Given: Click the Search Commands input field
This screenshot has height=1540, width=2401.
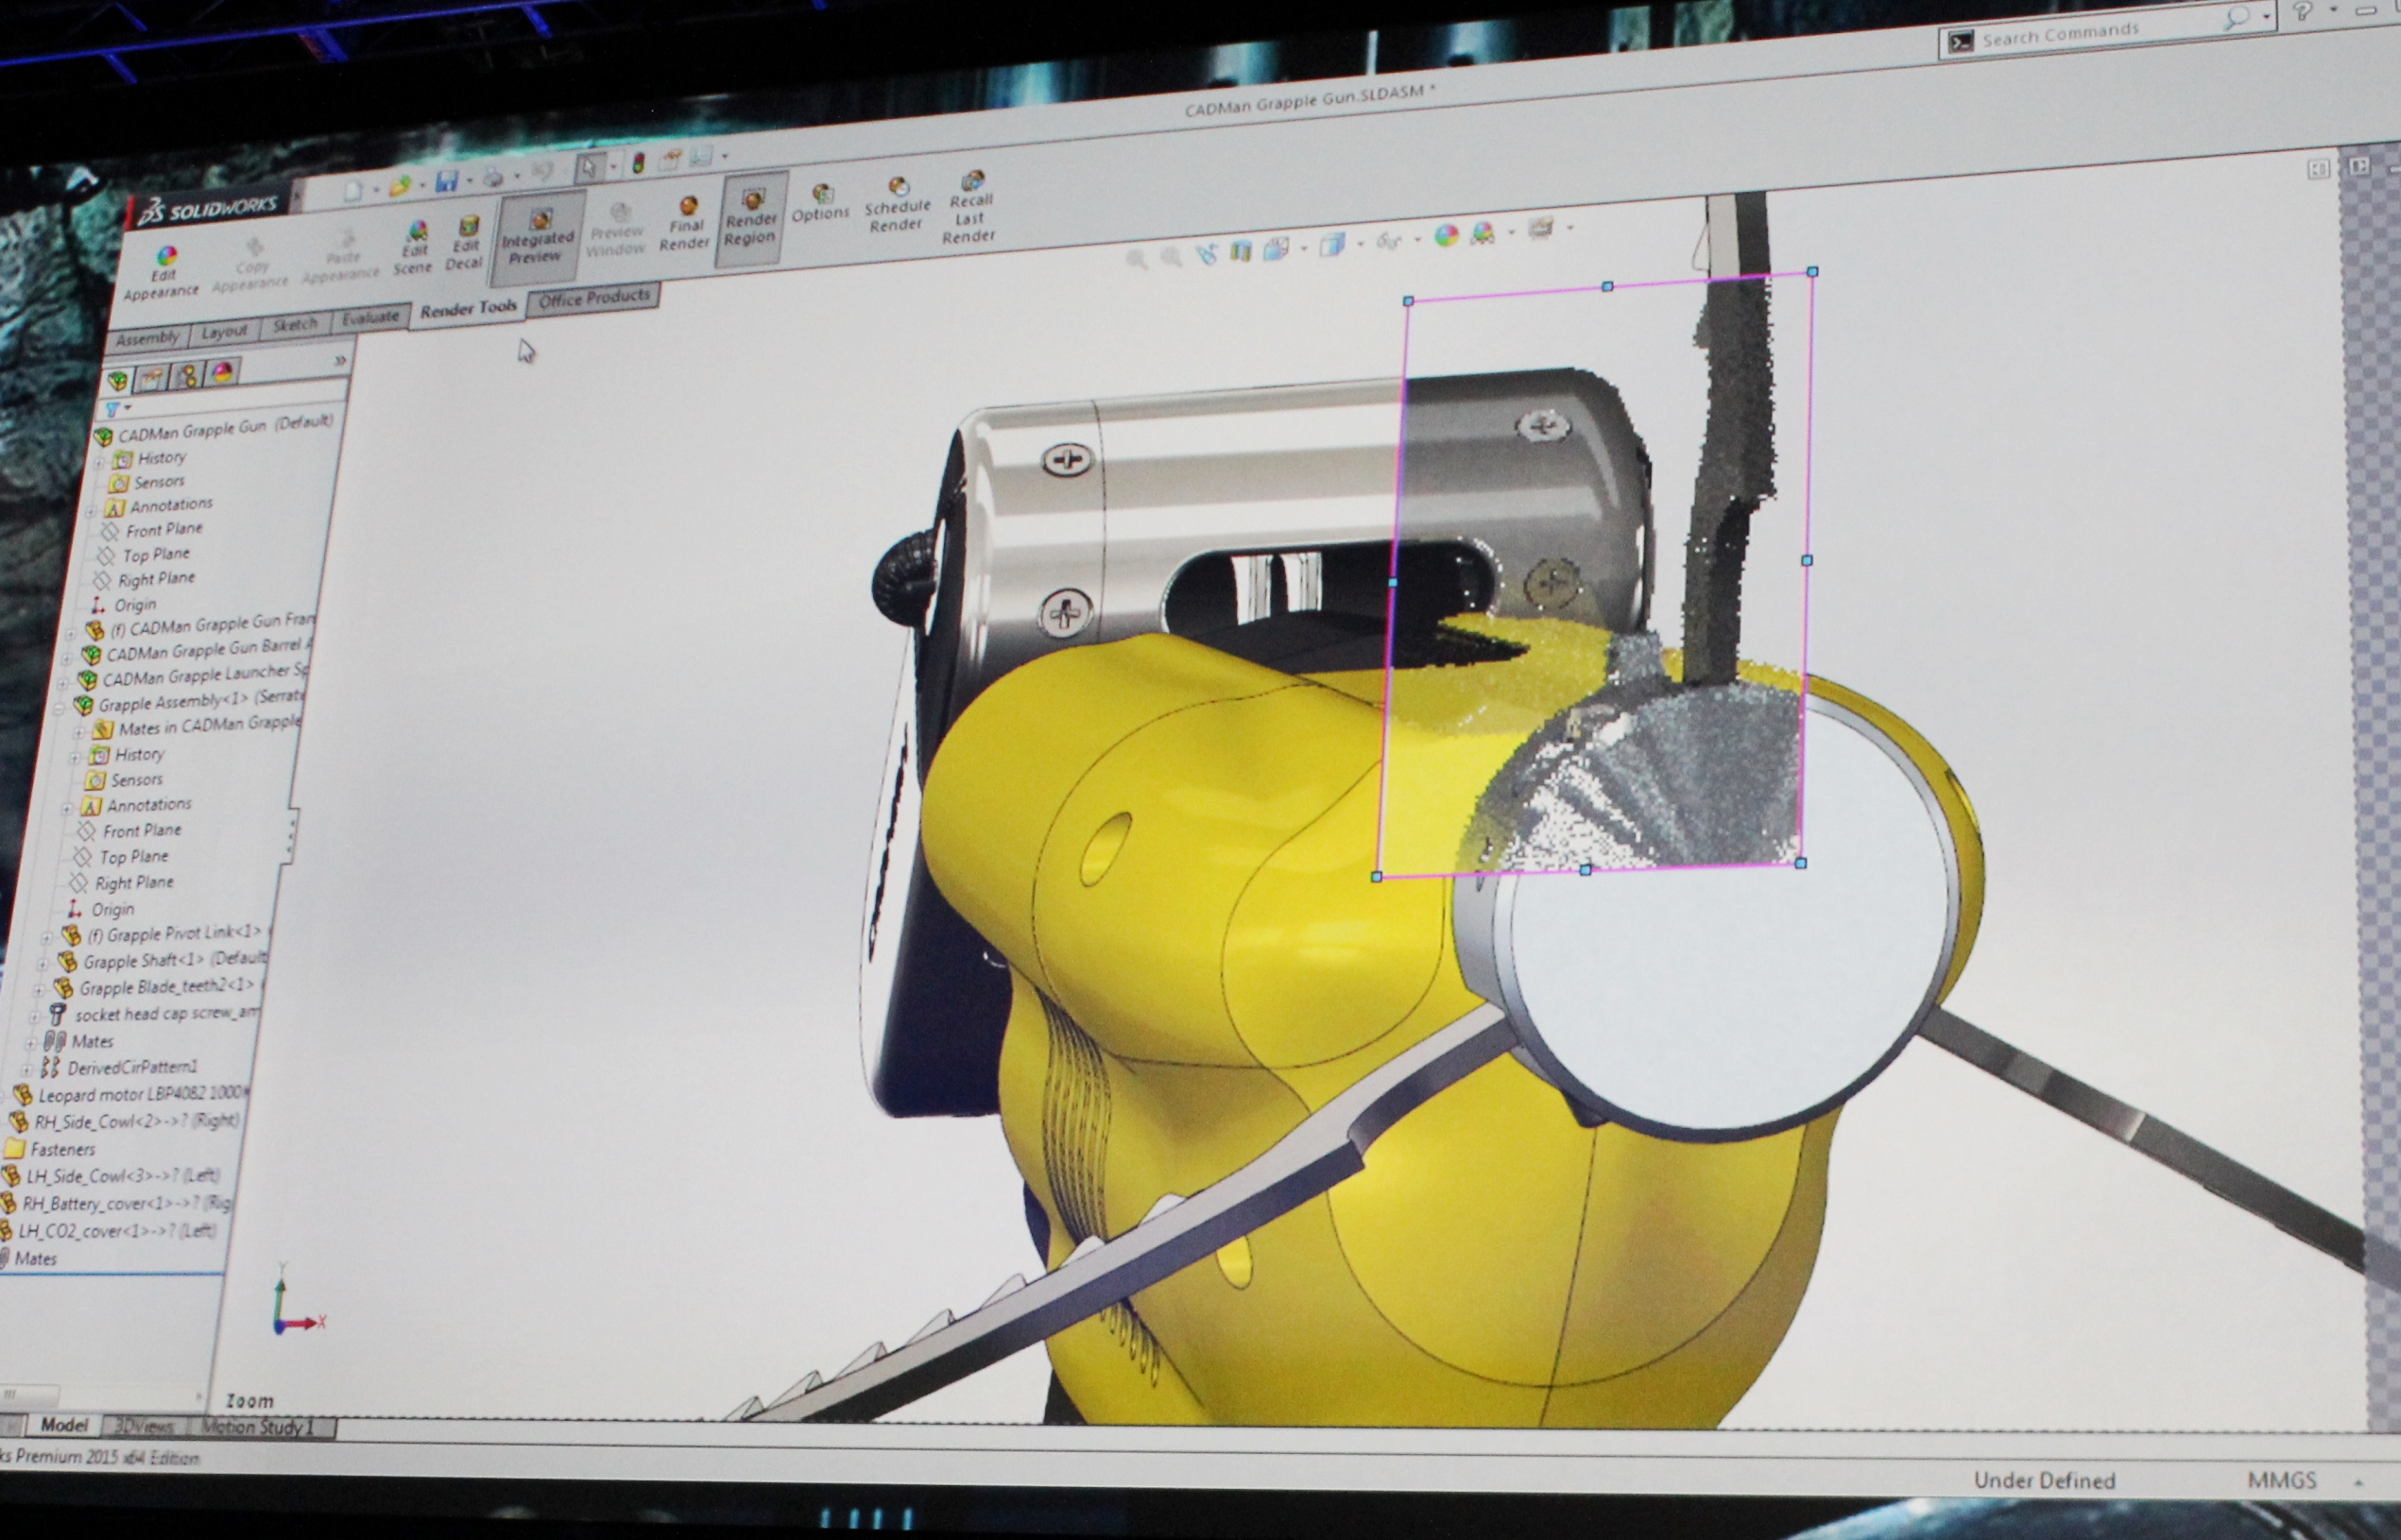Looking at the screenshot, I should (x=2090, y=33).
